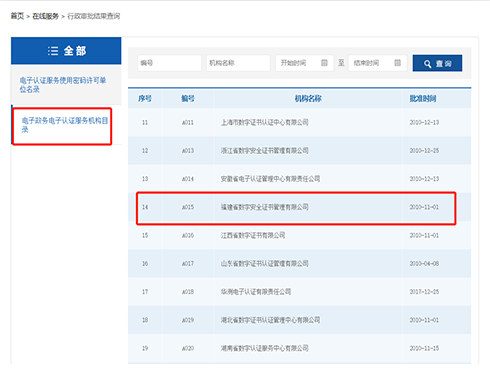This screenshot has width=490, height=374.
Task: Click code cell A018
Action: pos(188,292)
